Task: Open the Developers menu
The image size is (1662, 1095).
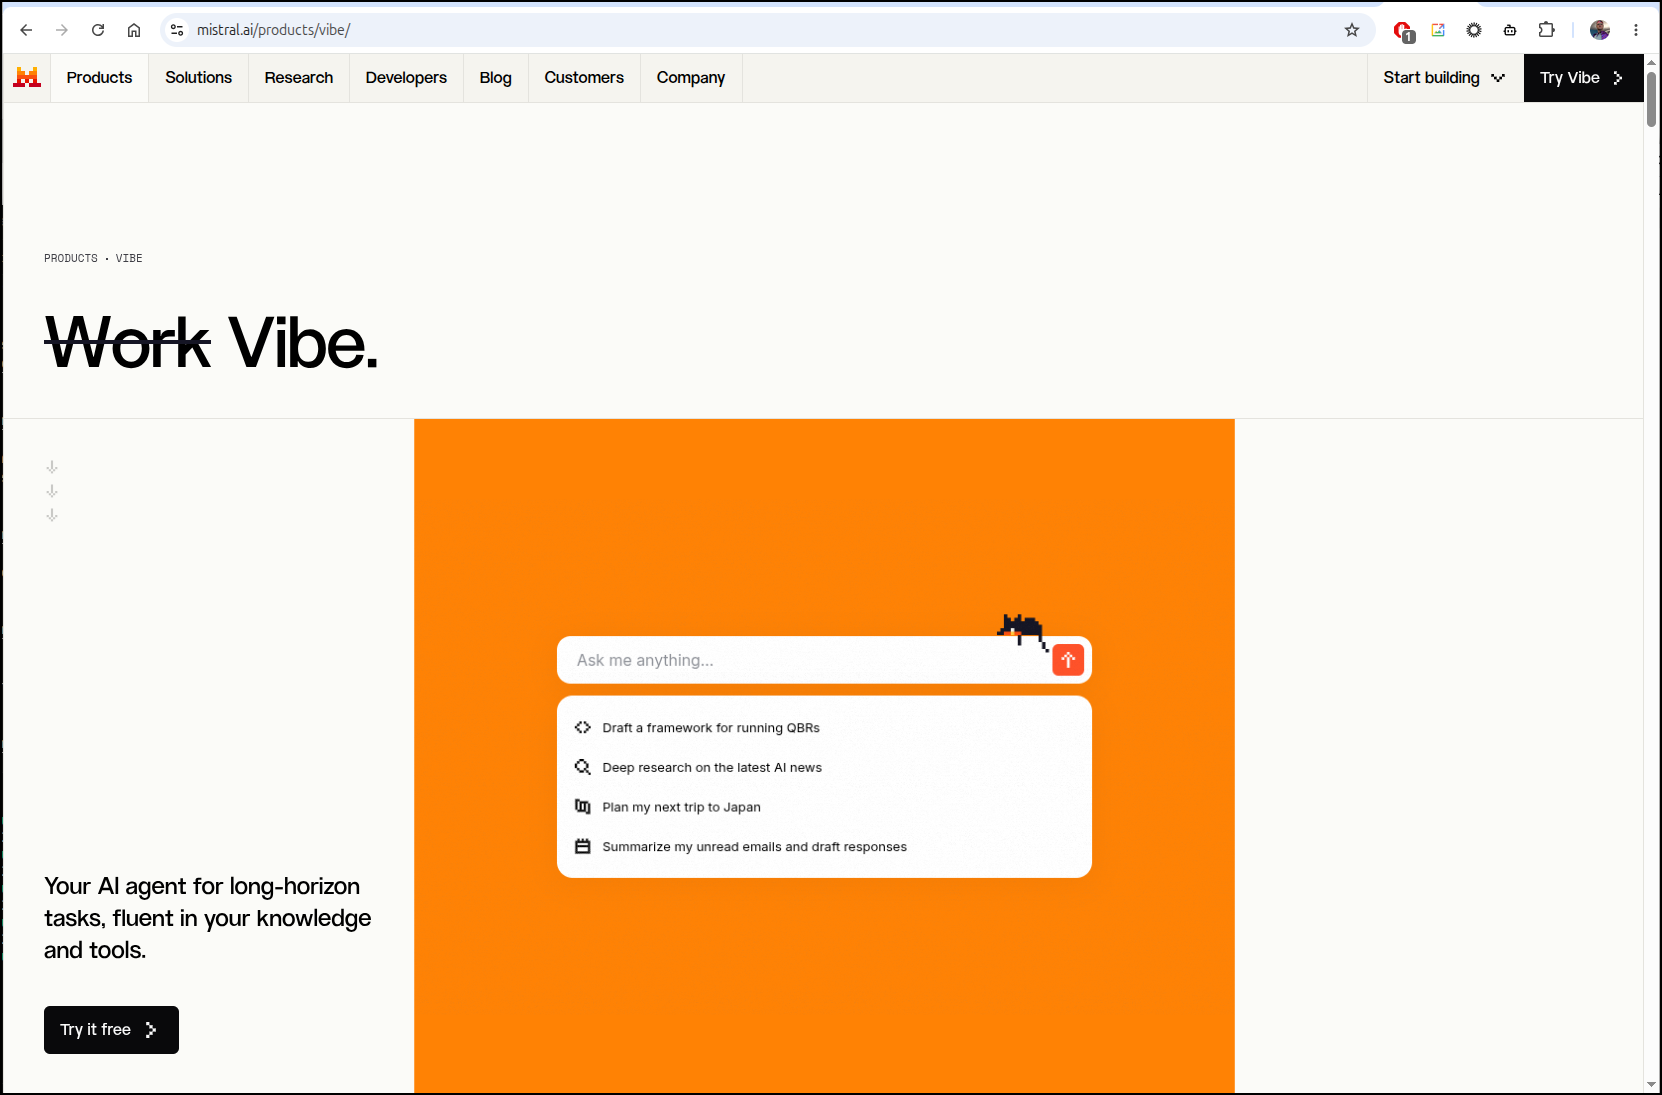Action: (406, 78)
